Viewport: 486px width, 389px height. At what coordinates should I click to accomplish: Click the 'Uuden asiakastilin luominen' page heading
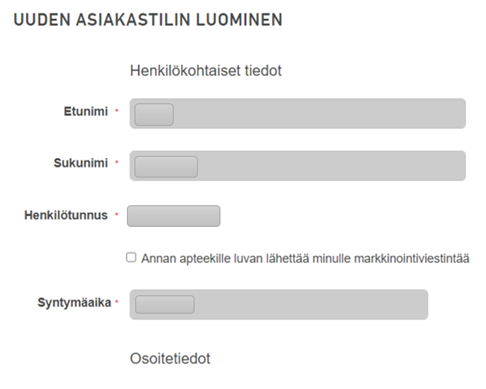point(148,20)
